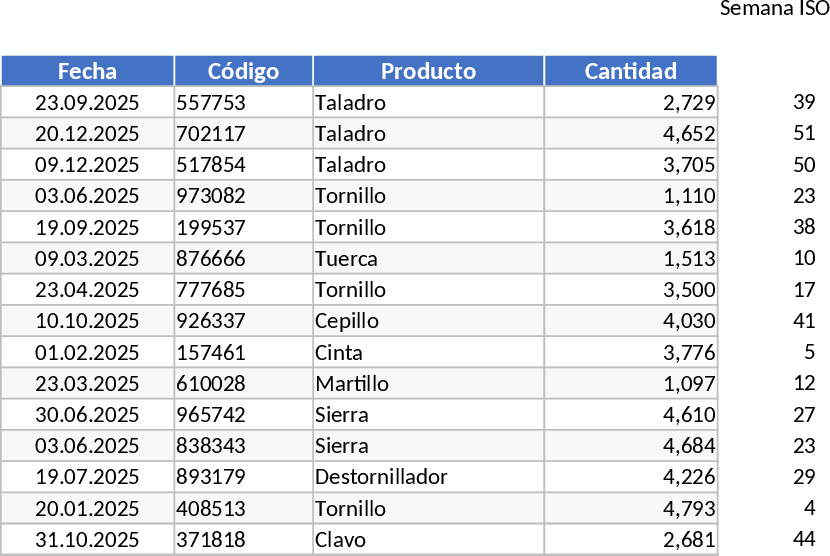Click quantity cell 4,793
Viewport: 830px width, 556px height.
(630, 508)
